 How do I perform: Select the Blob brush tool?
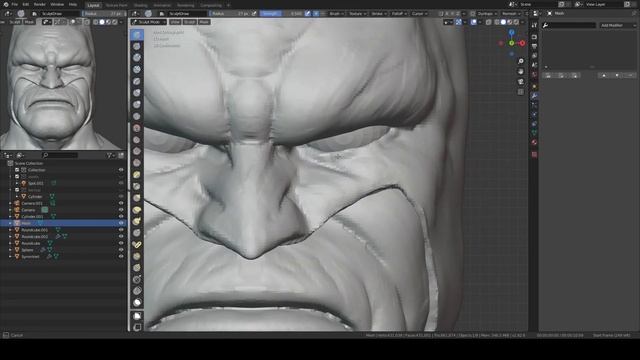137,104
